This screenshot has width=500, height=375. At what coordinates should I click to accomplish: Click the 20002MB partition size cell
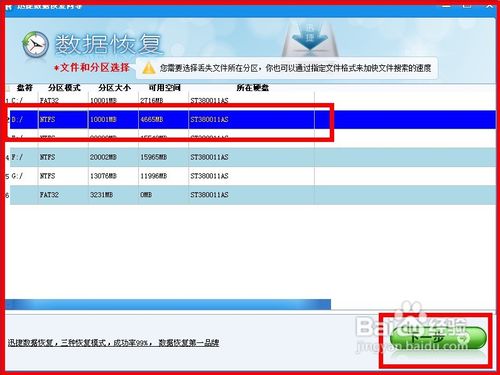pyautogui.click(x=103, y=157)
